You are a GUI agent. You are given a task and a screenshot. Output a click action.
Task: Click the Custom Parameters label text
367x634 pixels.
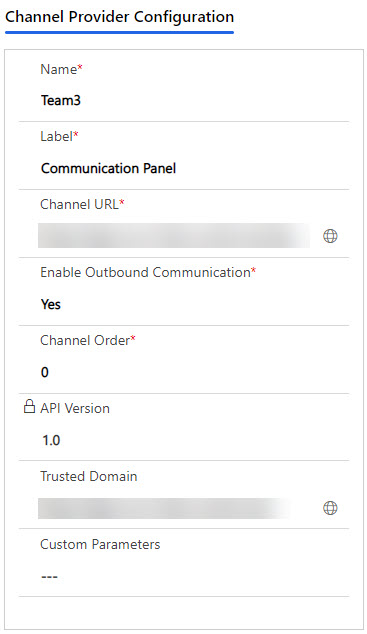(x=100, y=544)
